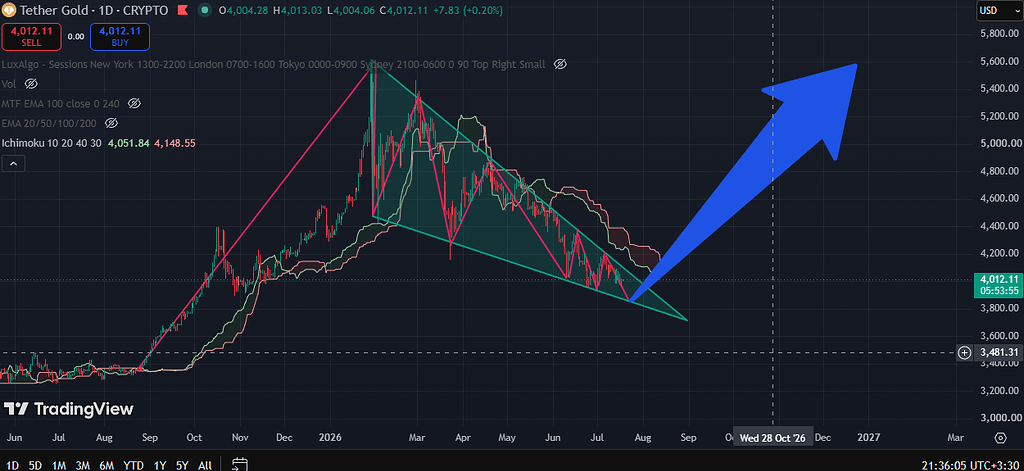Open the date range calendar icon
Viewport: 1024px width, 471px height.
pos(239,464)
